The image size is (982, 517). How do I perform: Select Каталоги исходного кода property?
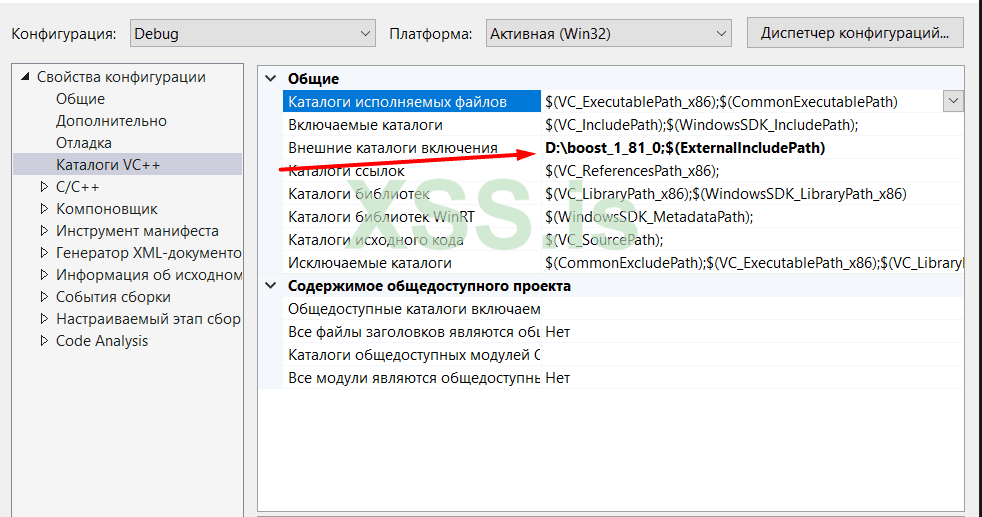[x=411, y=240]
